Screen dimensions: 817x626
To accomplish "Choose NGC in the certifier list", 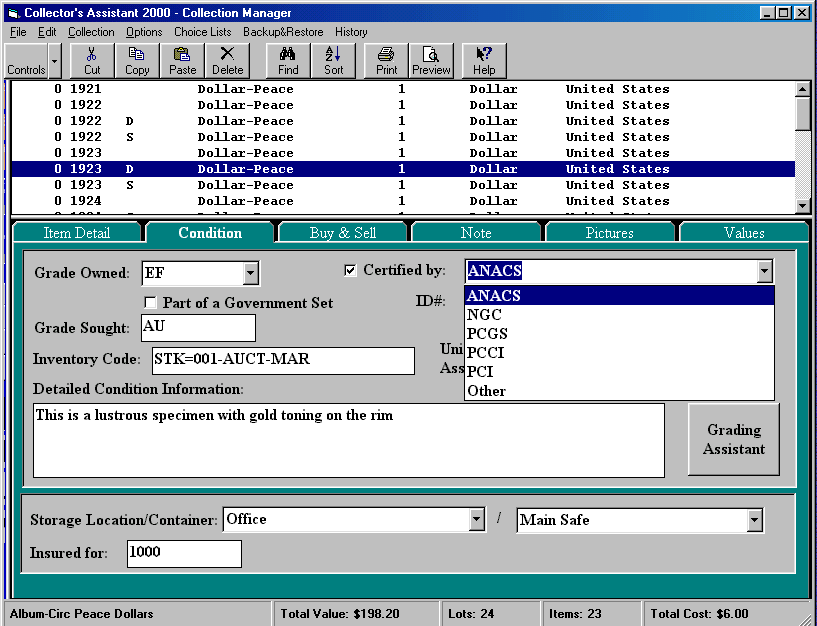I will 619,315.
